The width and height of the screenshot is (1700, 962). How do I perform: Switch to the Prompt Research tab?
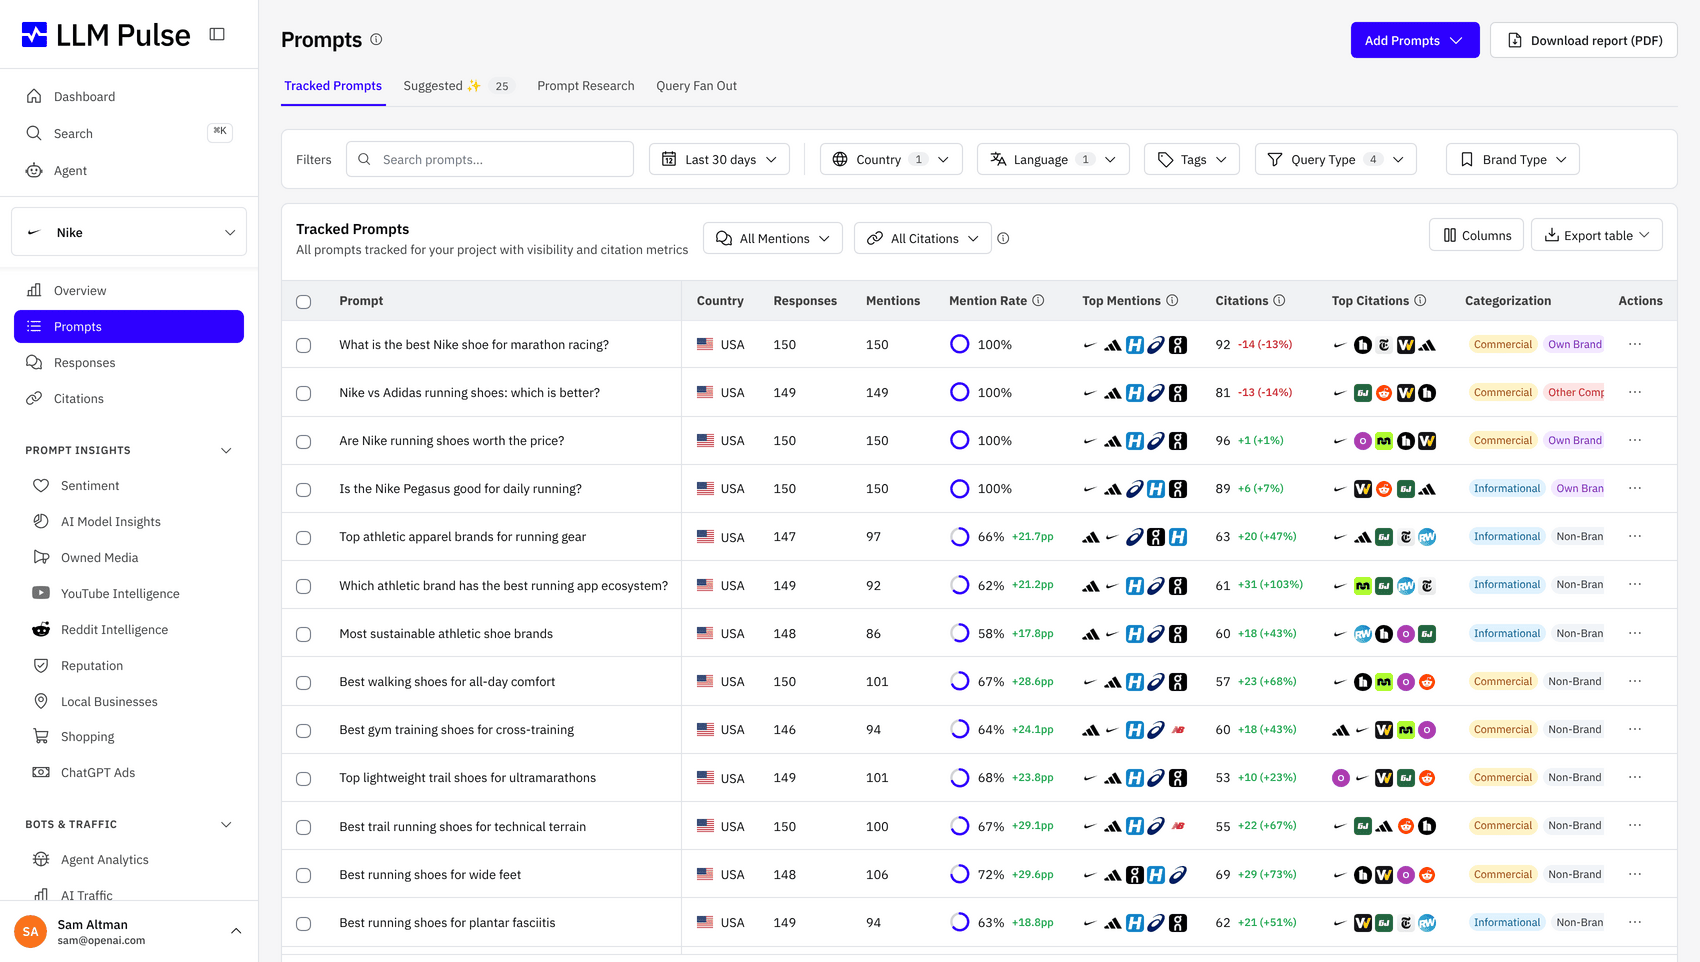click(586, 85)
